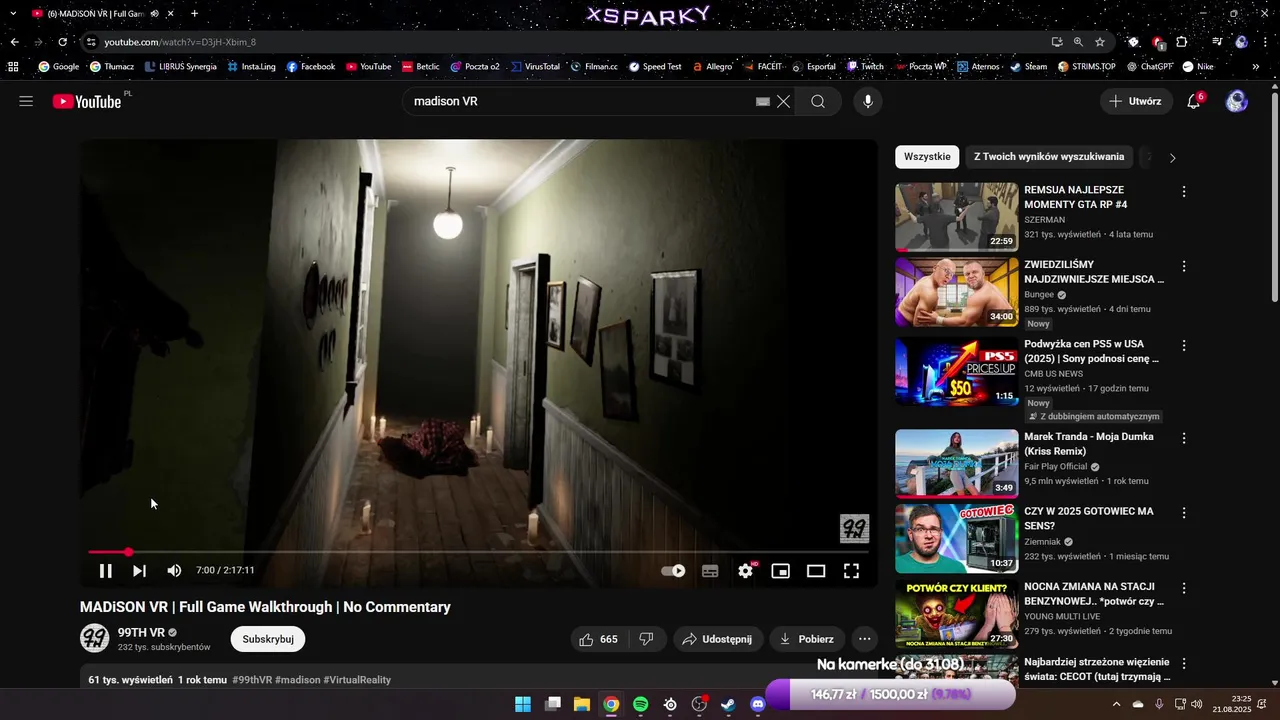Open options for NOCNA ZMIANA NA STACJI video

pyautogui.click(x=1184, y=588)
